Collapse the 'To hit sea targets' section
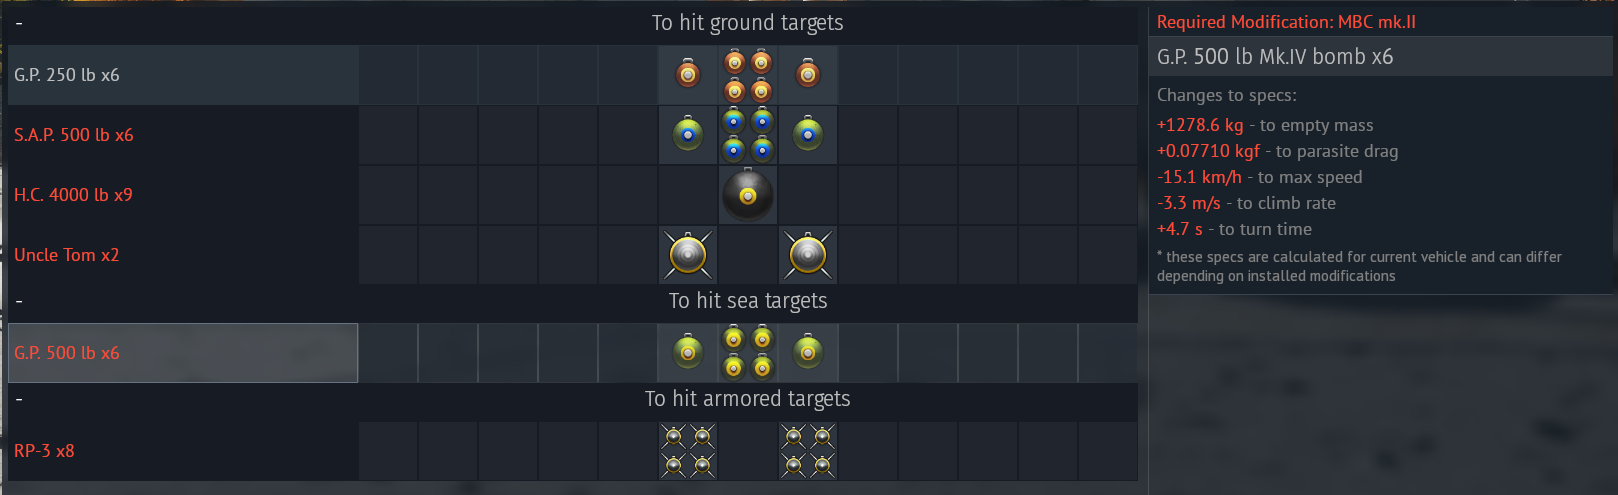Image resolution: width=1618 pixels, height=495 pixels. point(19,301)
